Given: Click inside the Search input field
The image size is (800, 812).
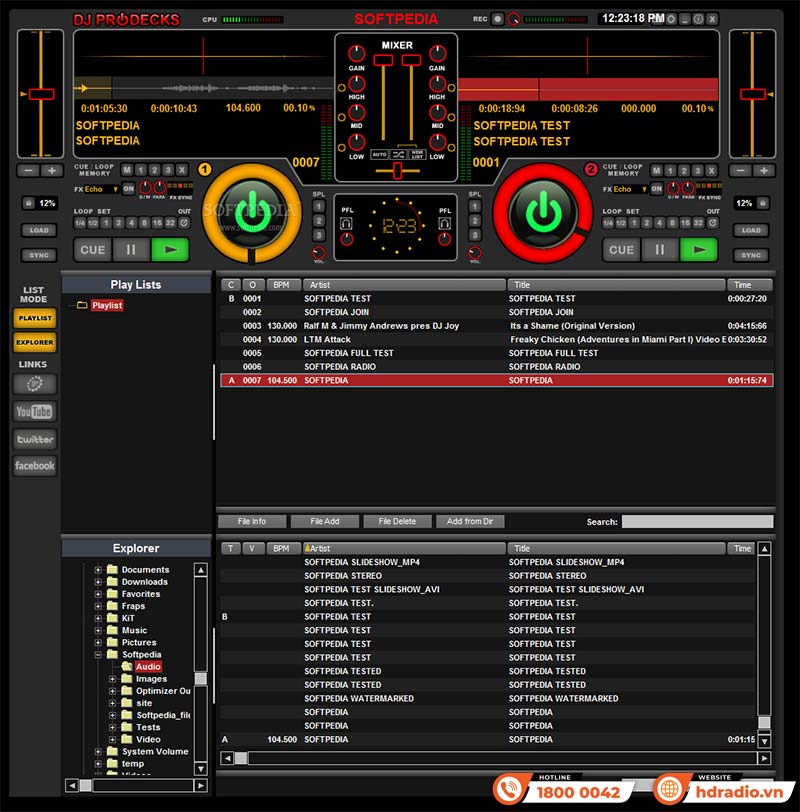Looking at the screenshot, I should [697, 521].
